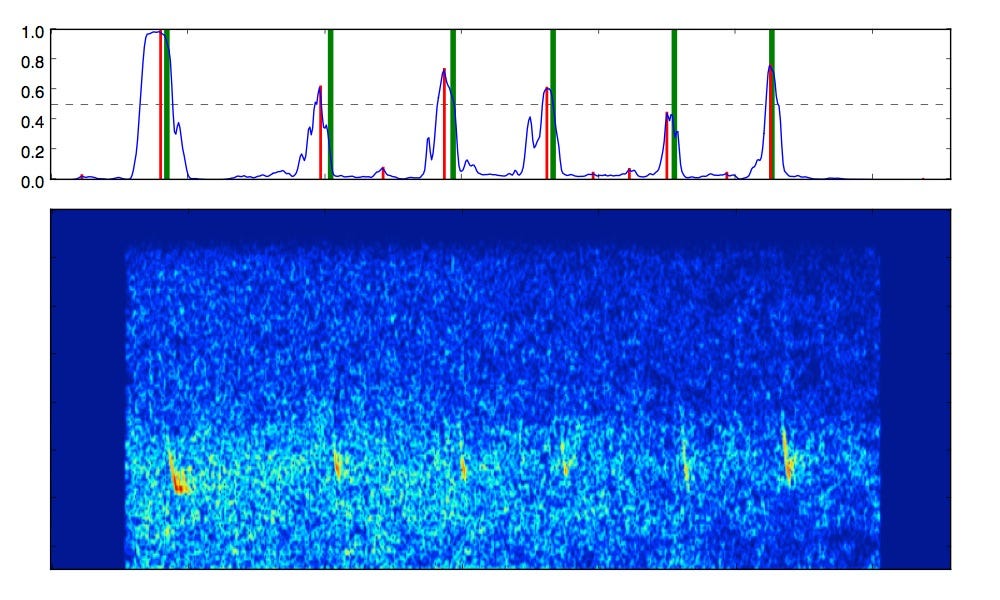Click the dashed 0.5 threshold line

pos(501,105)
